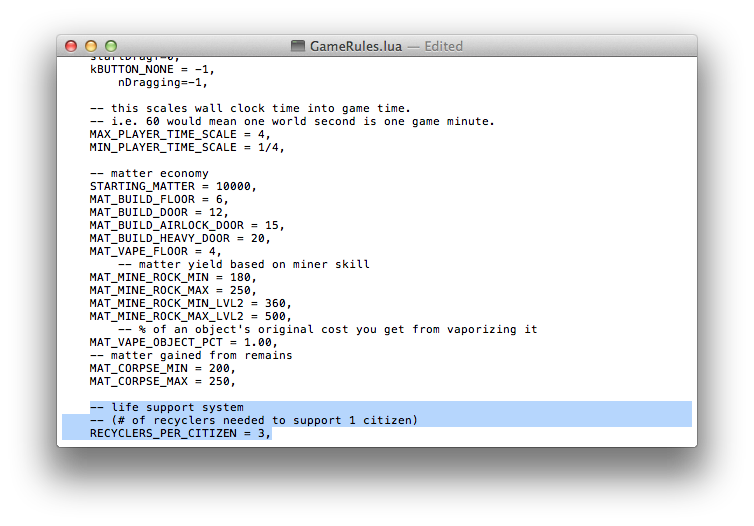Image resolution: width=754 pixels, height=526 pixels.
Task: Open the Edited version dropdown in title
Action: tap(443, 46)
